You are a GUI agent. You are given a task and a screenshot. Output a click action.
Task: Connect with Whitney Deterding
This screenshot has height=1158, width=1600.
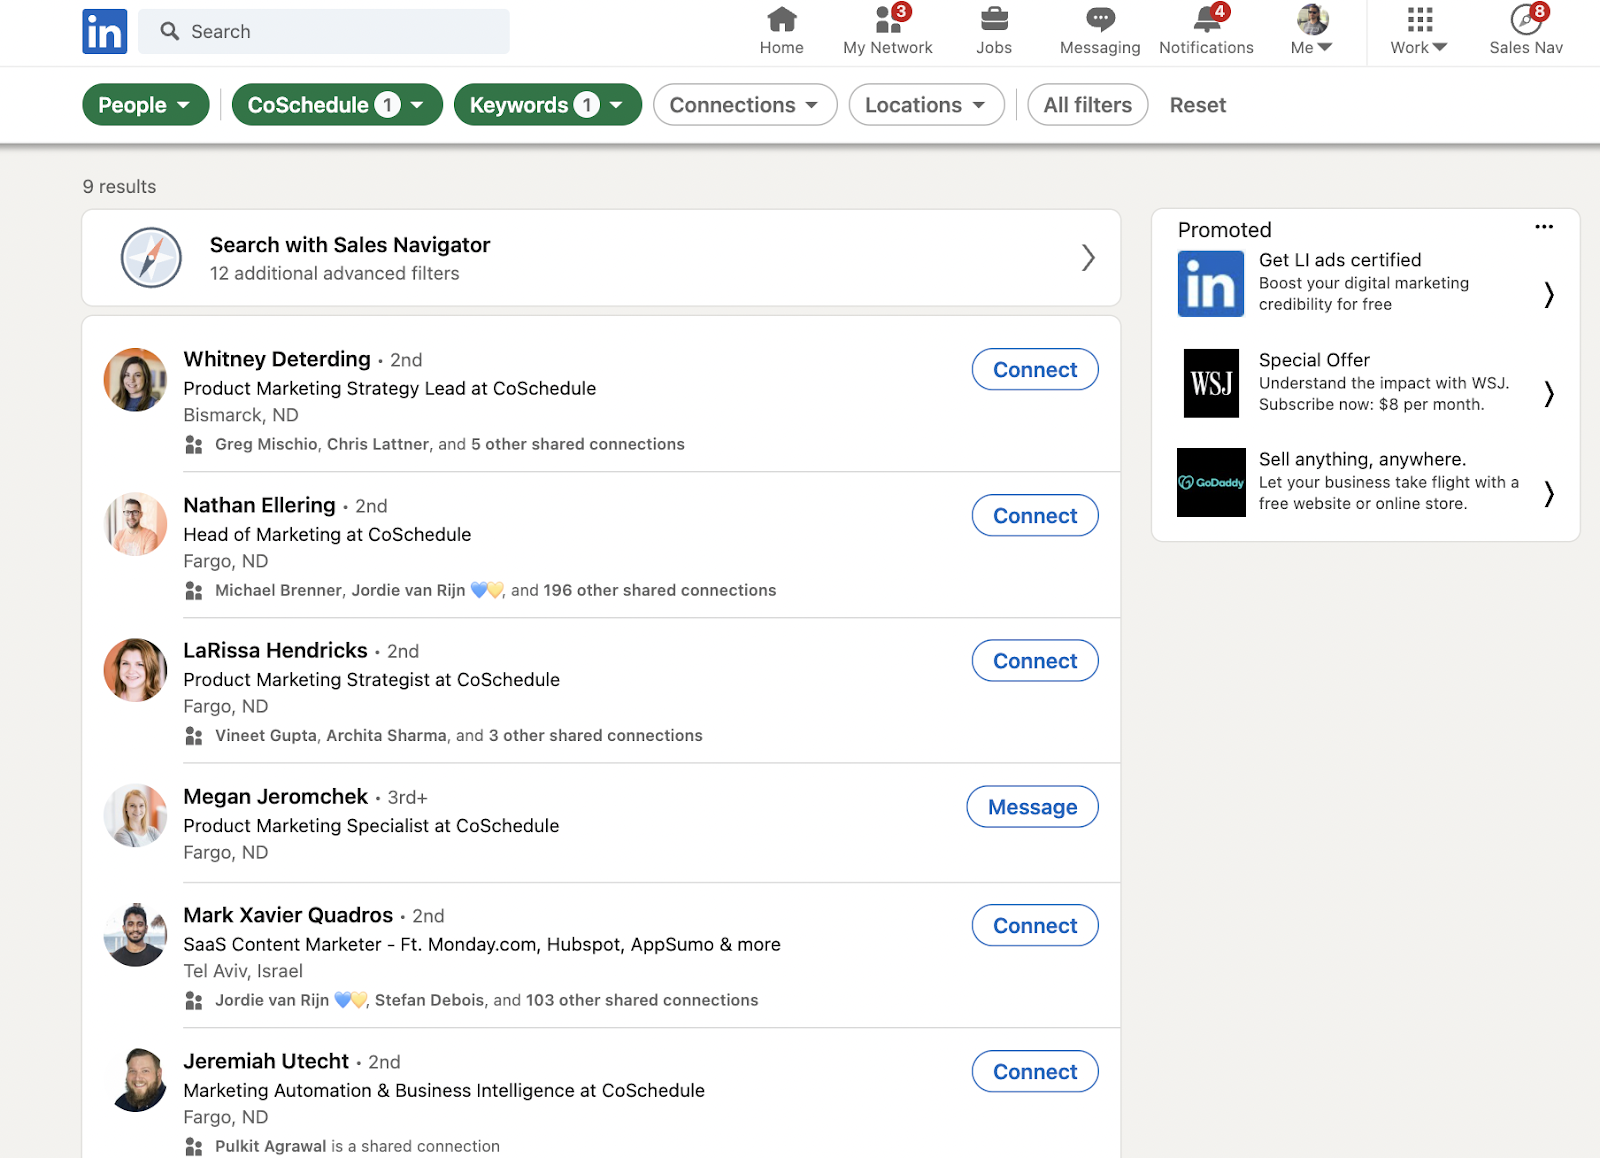coord(1034,370)
